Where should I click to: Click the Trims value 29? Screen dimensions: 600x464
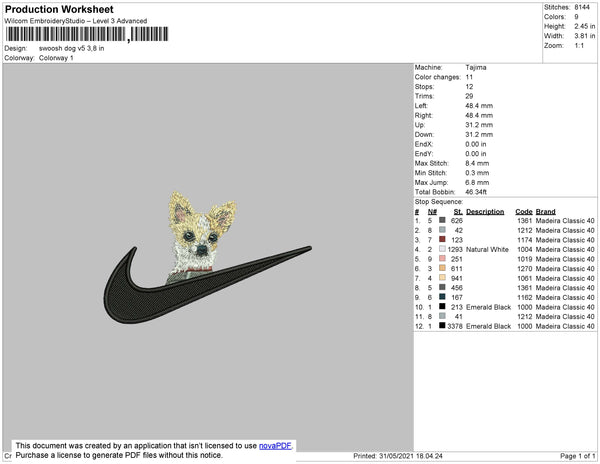[x=469, y=96]
